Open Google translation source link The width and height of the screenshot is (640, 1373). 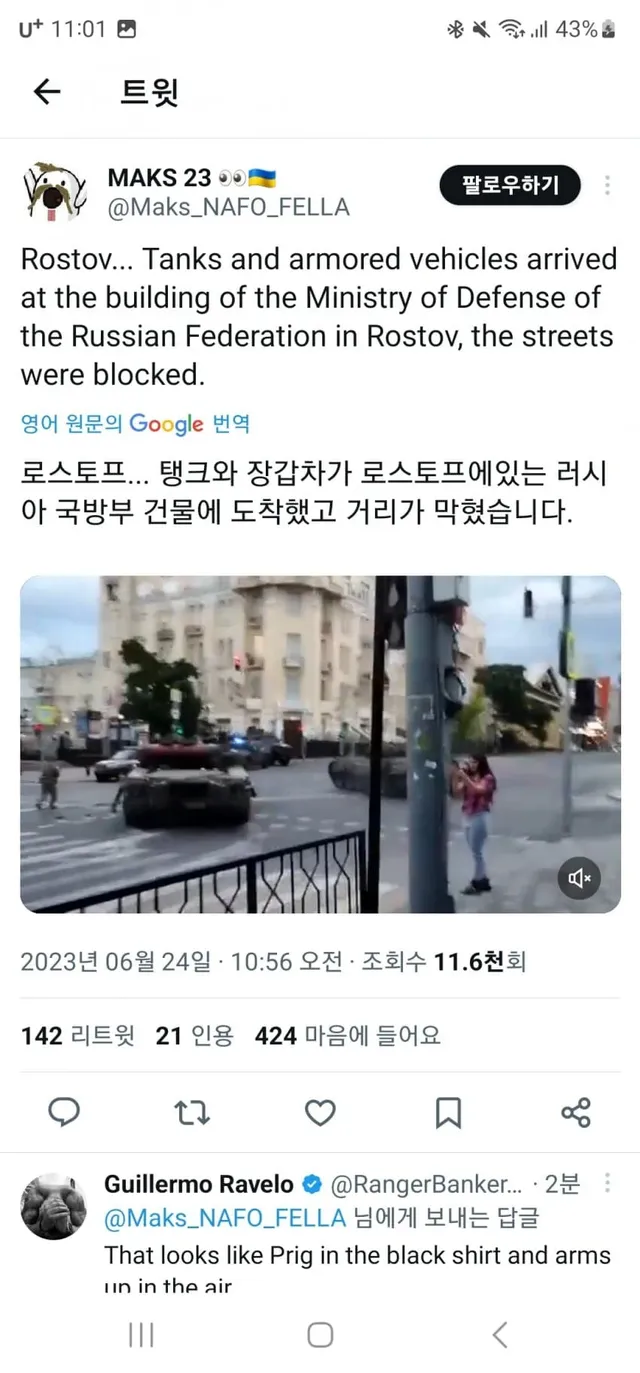click(135, 424)
